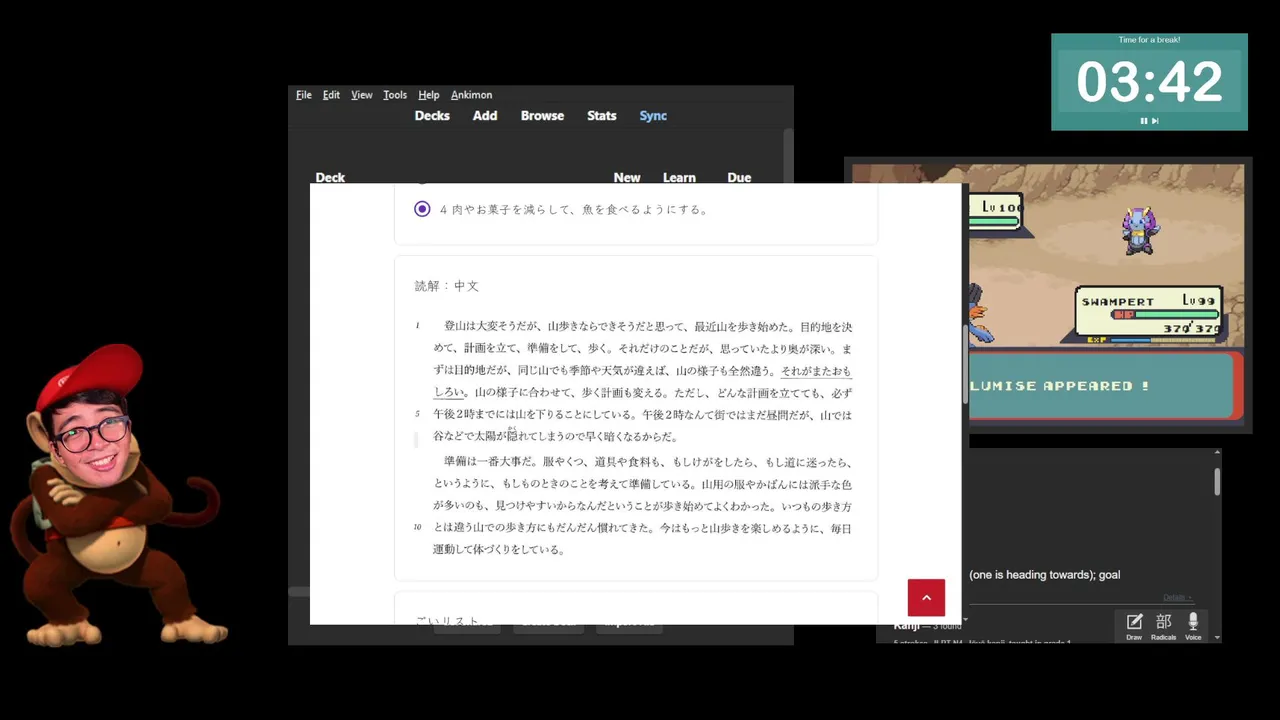Click the reading page scrollbar thumb
Viewport: 1280px width, 720px height.
(x=966, y=365)
